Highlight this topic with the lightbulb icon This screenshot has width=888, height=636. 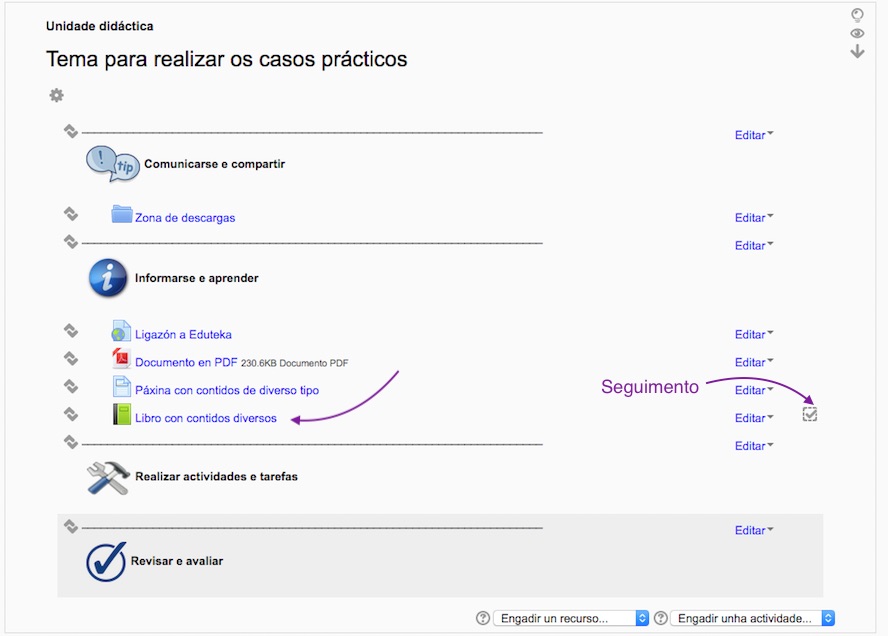coord(857,15)
